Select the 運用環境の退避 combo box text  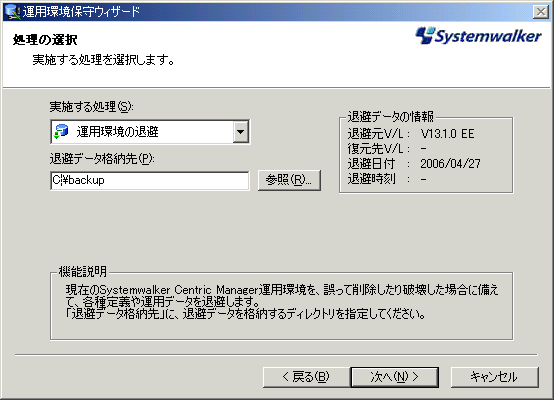tap(118, 132)
